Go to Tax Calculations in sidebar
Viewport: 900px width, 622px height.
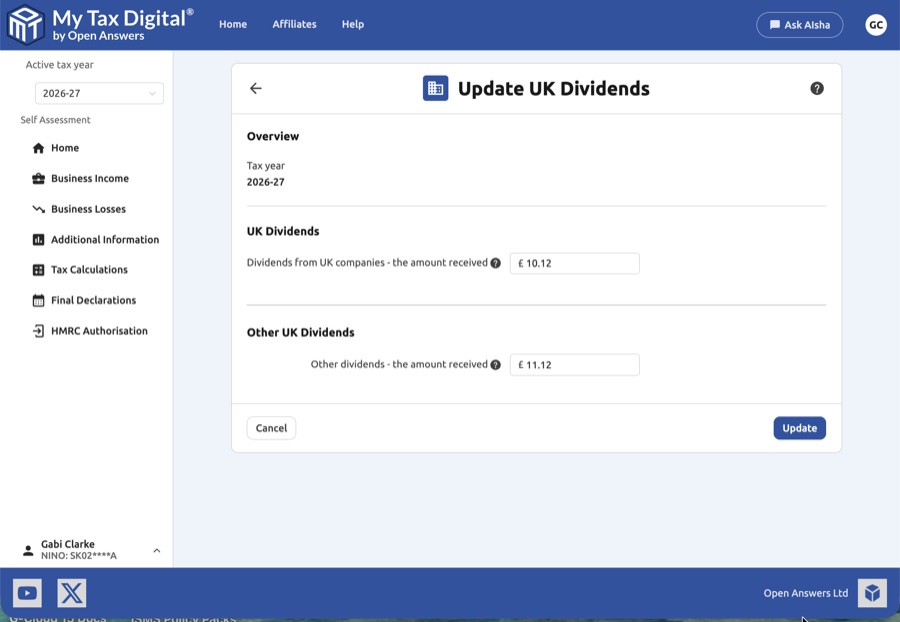tap(89, 270)
